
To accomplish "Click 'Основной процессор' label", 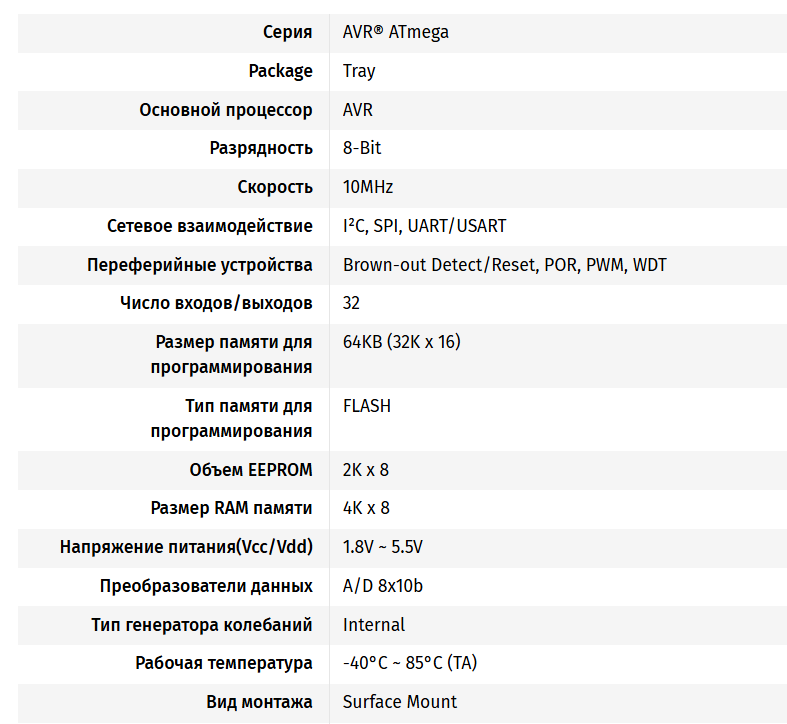I will [225, 110].
